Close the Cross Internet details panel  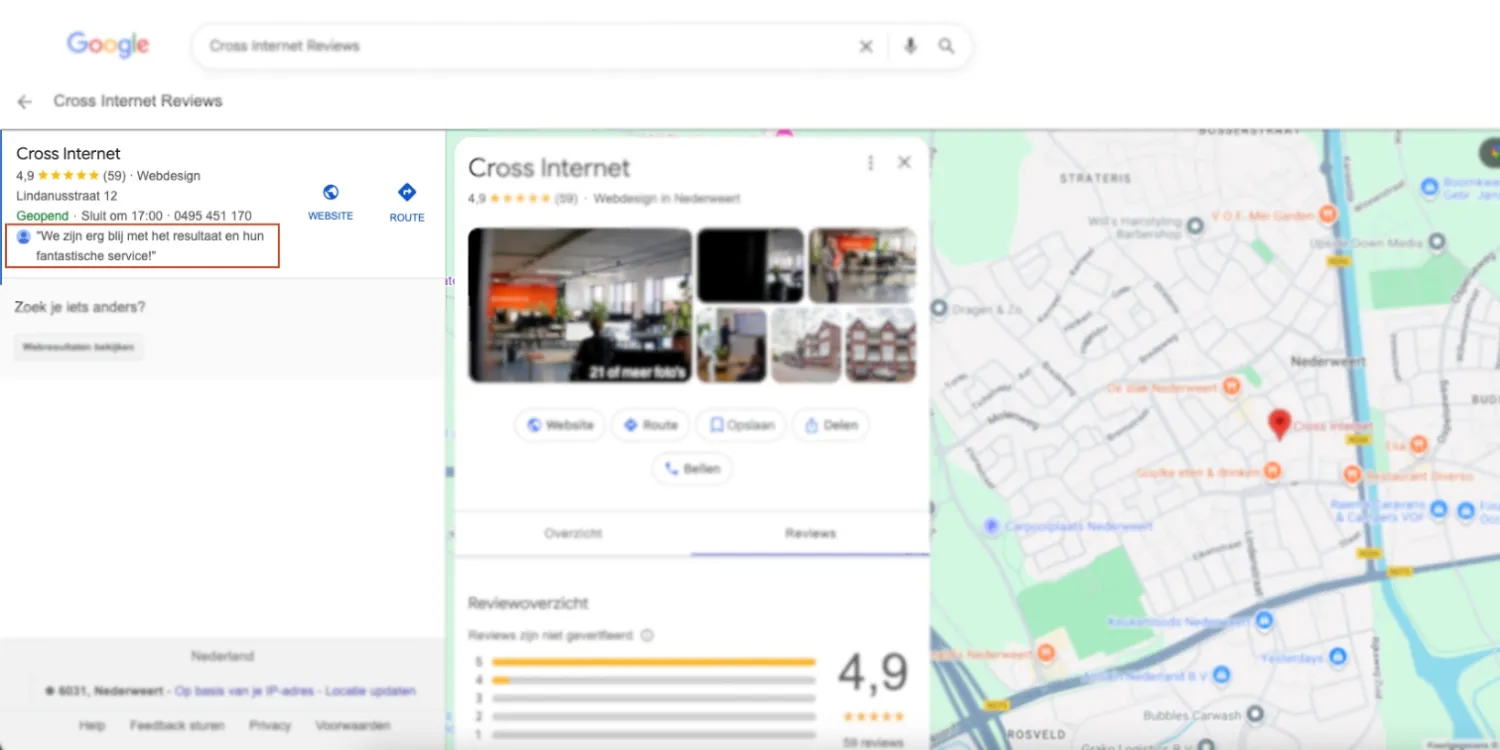pyautogui.click(x=904, y=163)
